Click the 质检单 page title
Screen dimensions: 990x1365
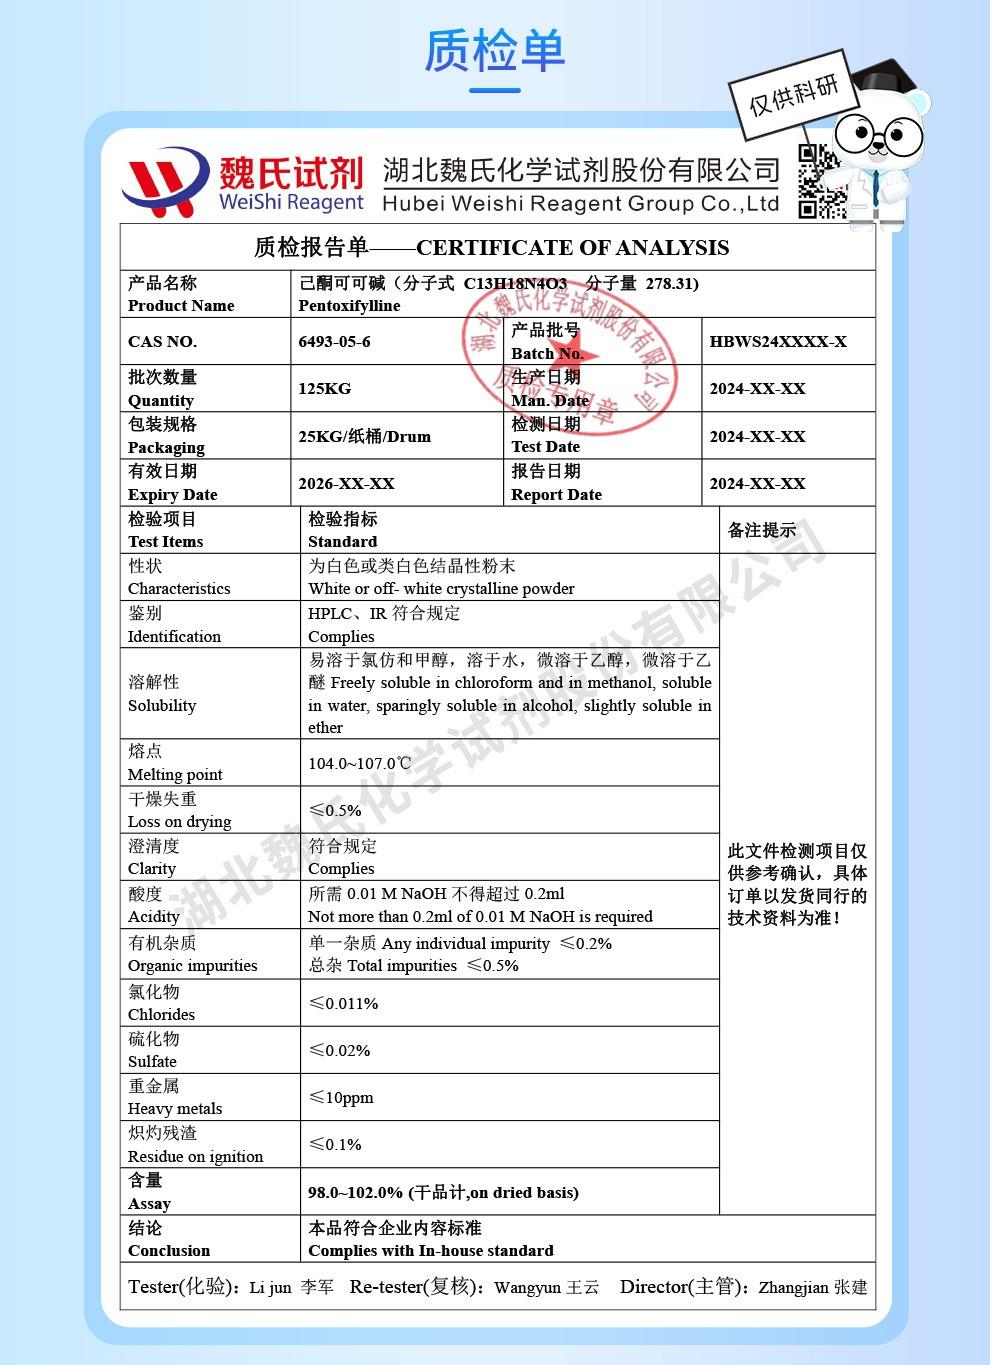[x=495, y=50]
